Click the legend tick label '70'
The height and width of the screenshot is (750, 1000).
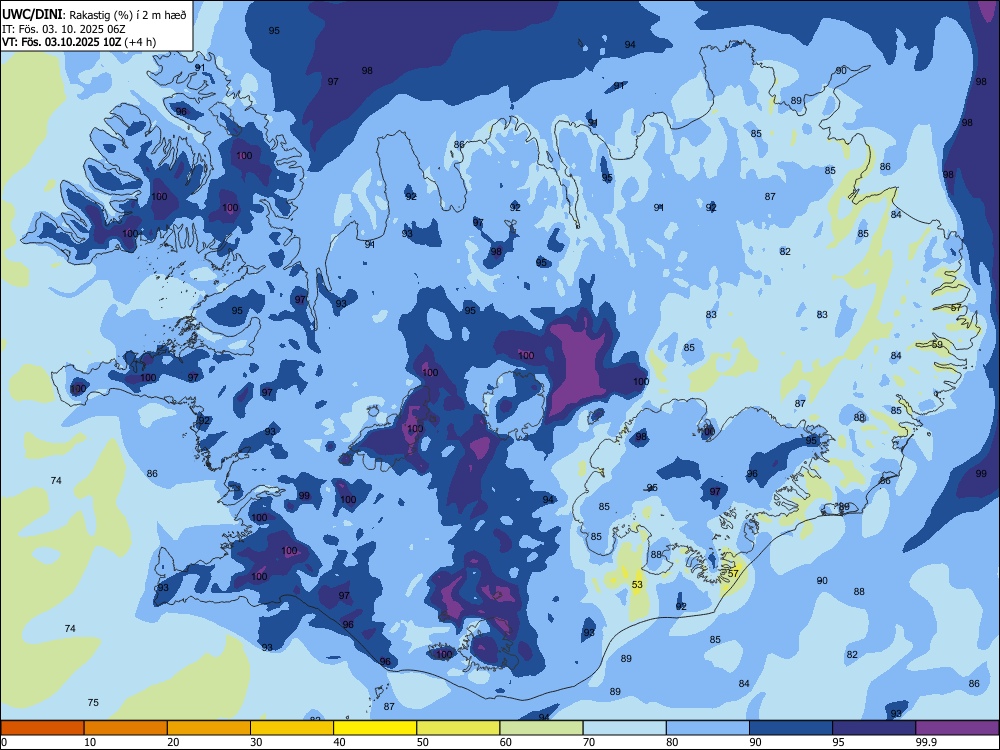pyautogui.click(x=589, y=742)
